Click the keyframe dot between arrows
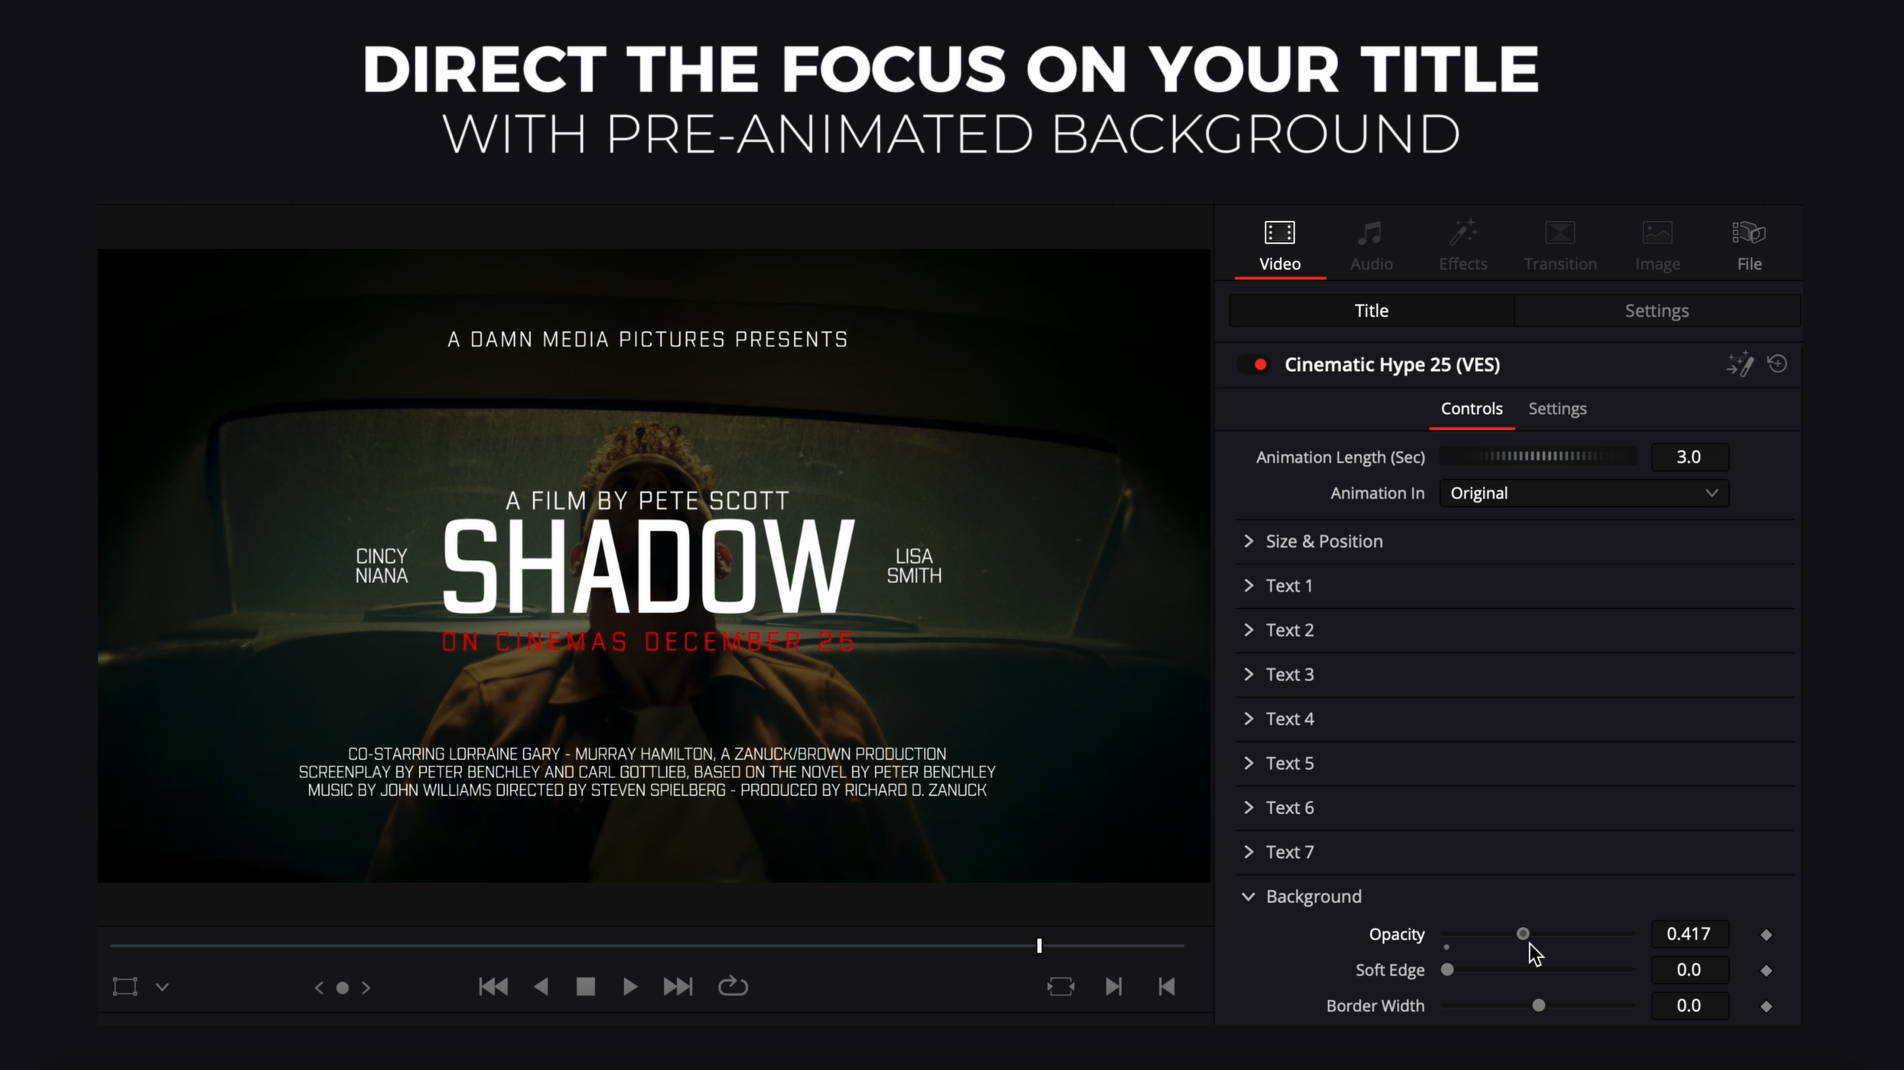 coord(342,988)
